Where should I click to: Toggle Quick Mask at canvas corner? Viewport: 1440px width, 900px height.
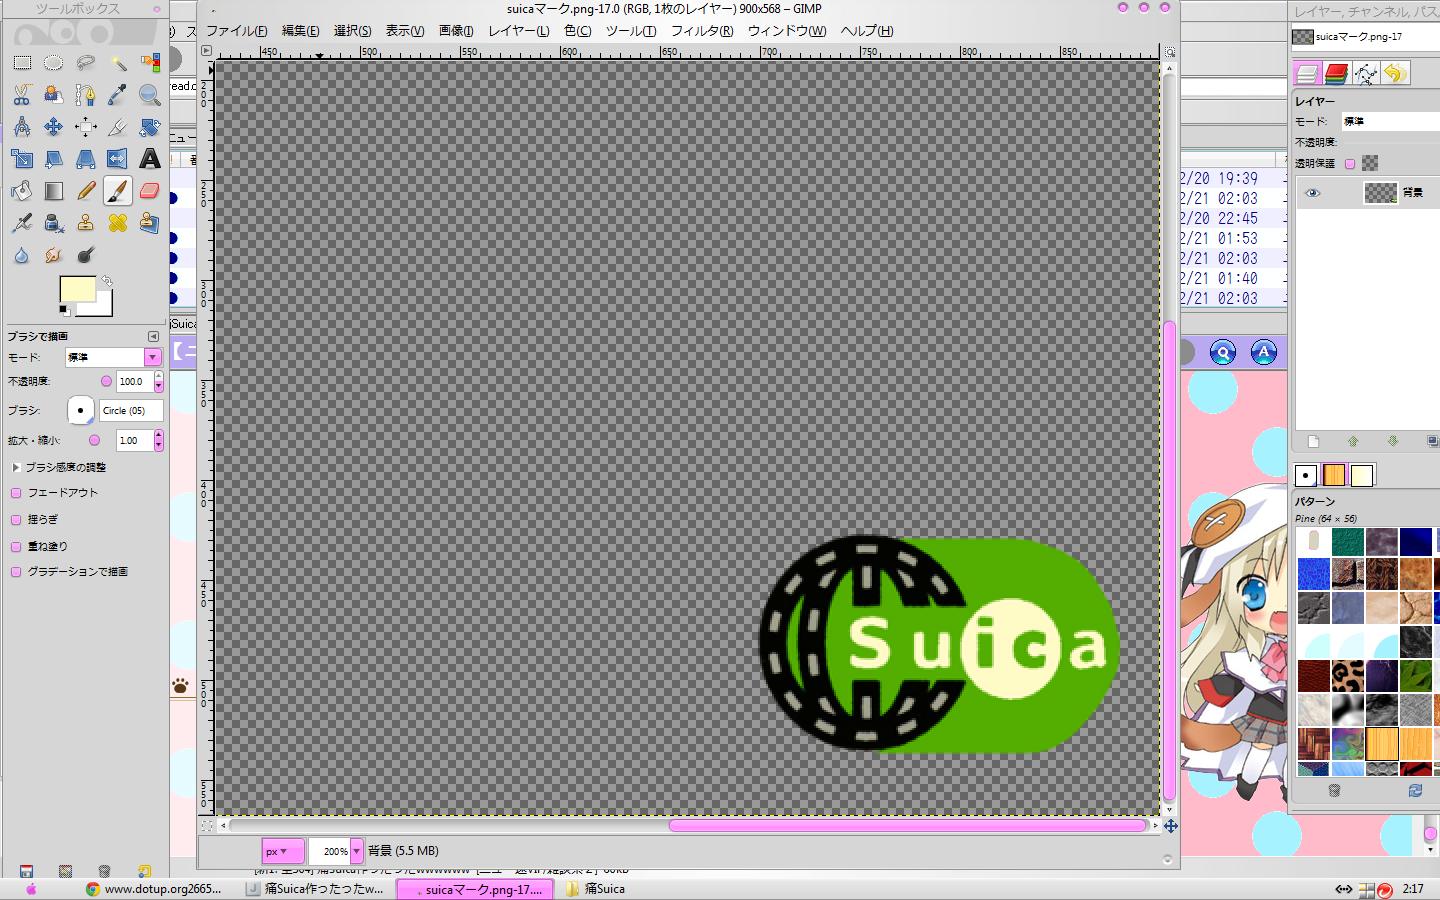207,826
